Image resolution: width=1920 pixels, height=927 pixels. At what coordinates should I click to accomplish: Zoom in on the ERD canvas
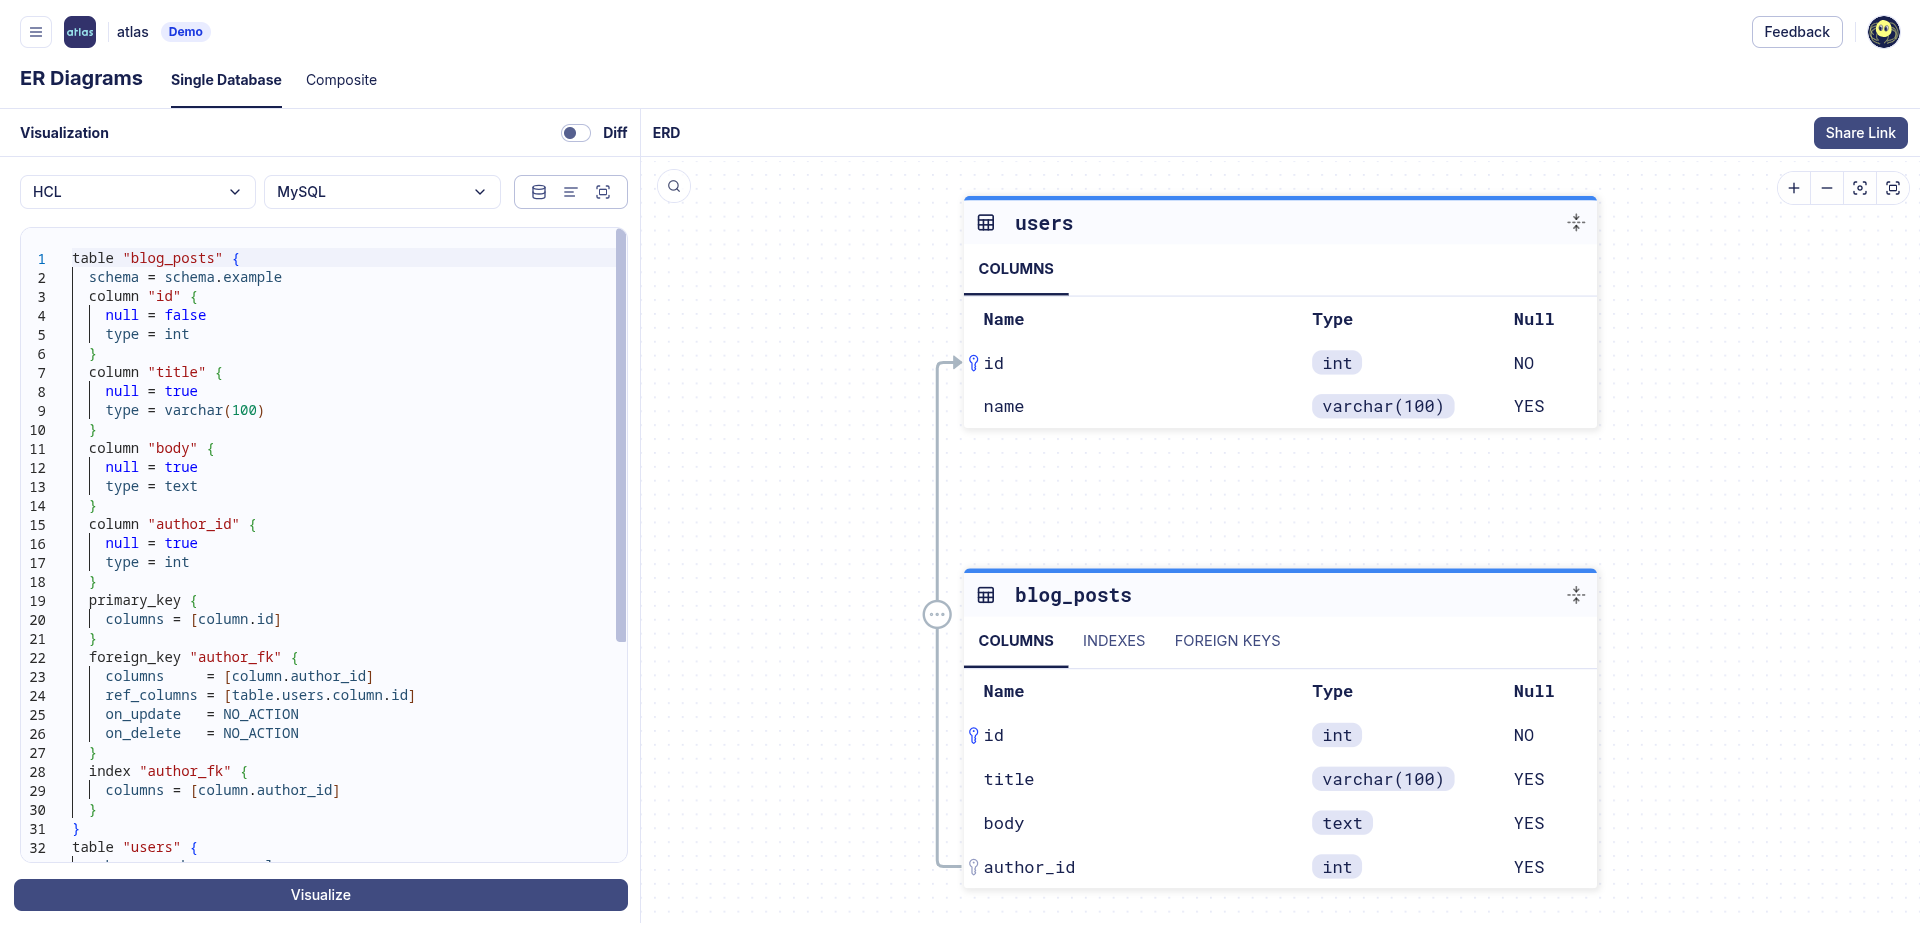[1794, 188]
